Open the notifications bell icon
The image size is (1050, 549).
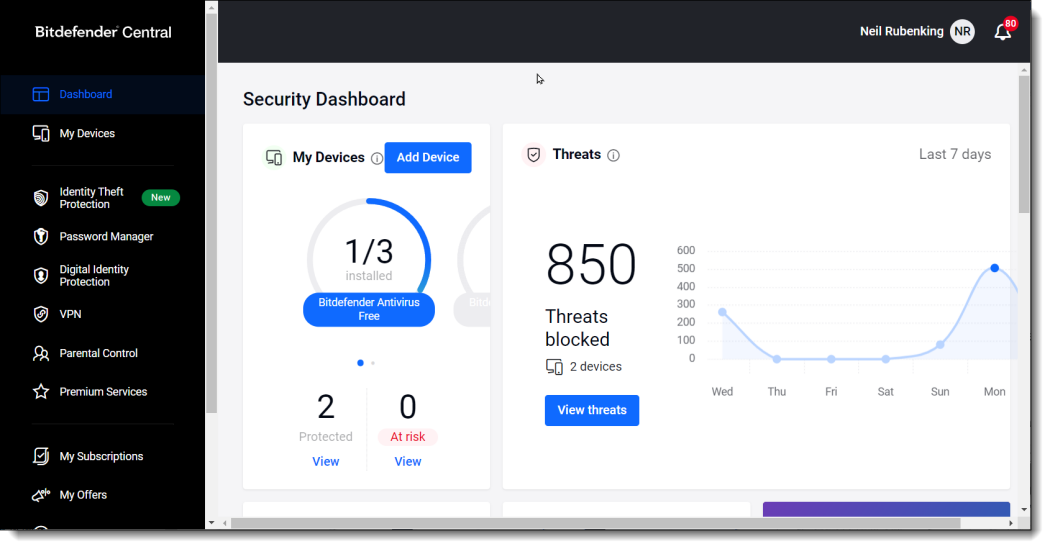click(x=1002, y=32)
